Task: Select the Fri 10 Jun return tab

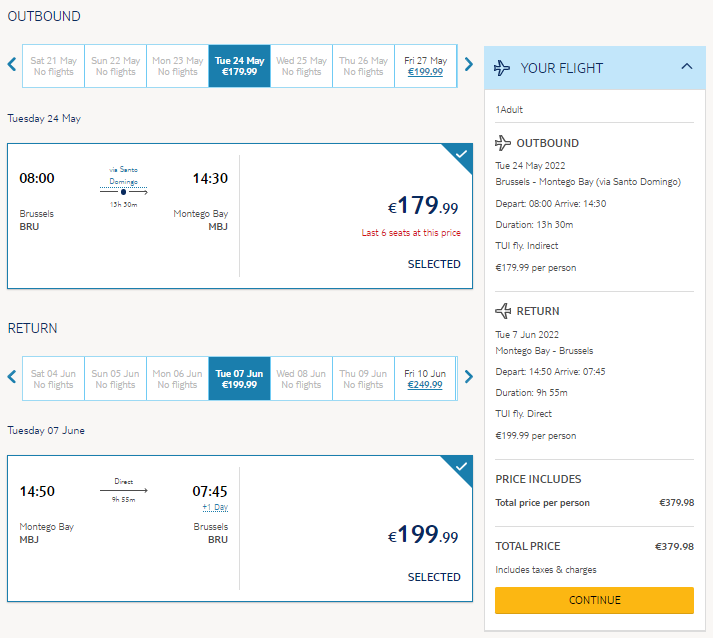Action: click(x=426, y=378)
